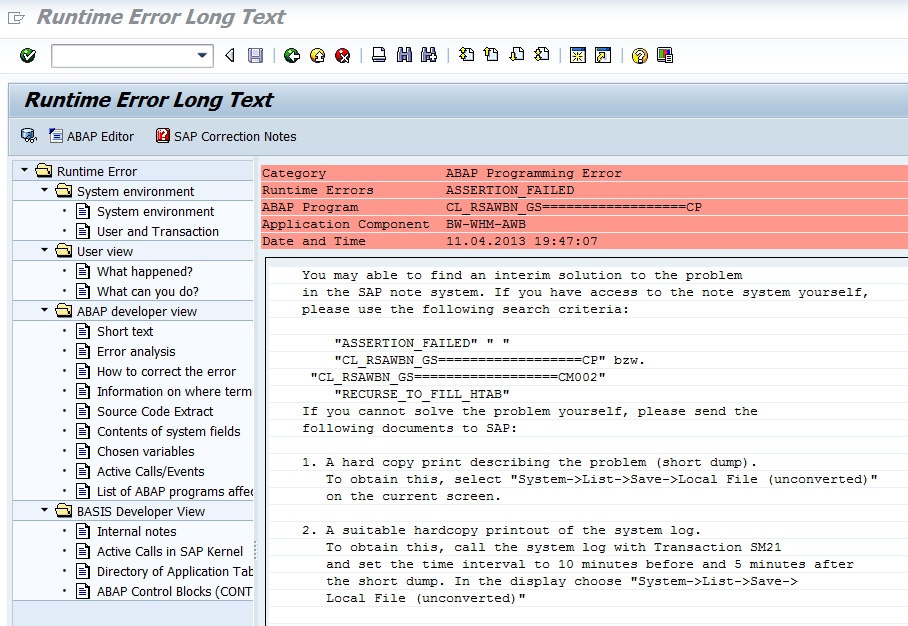This screenshot has width=908, height=626.
Task: Select Information on where terminated node
Action: point(174,391)
